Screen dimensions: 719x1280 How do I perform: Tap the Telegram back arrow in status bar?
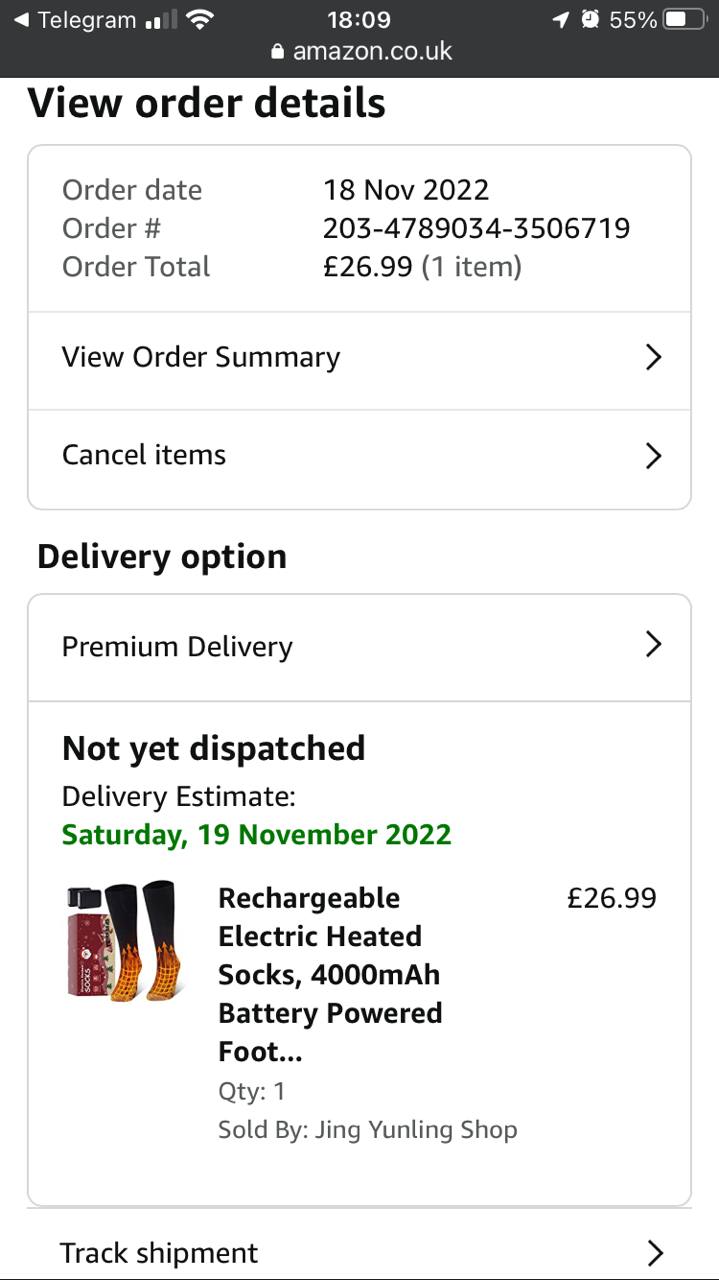click(20, 20)
